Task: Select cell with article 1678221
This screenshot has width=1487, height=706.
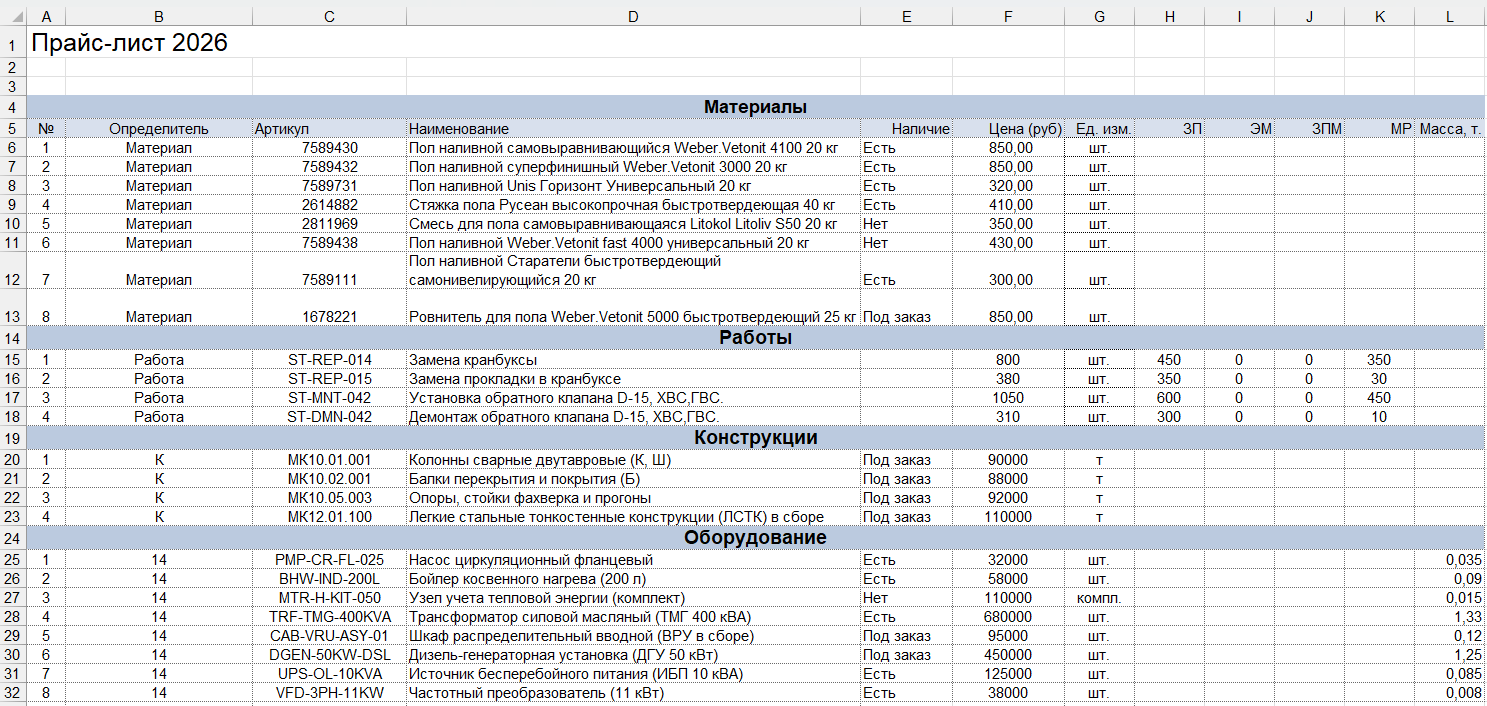Action: [x=329, y=308]
